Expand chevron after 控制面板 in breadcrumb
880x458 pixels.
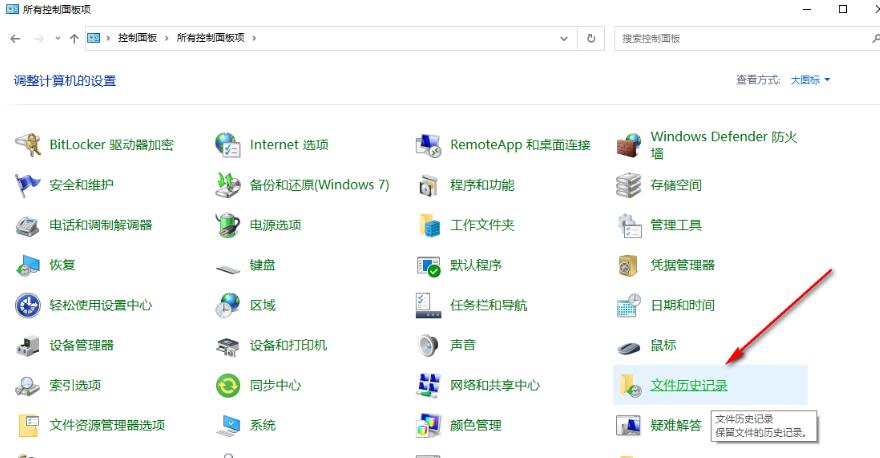(x=167, y=38)
